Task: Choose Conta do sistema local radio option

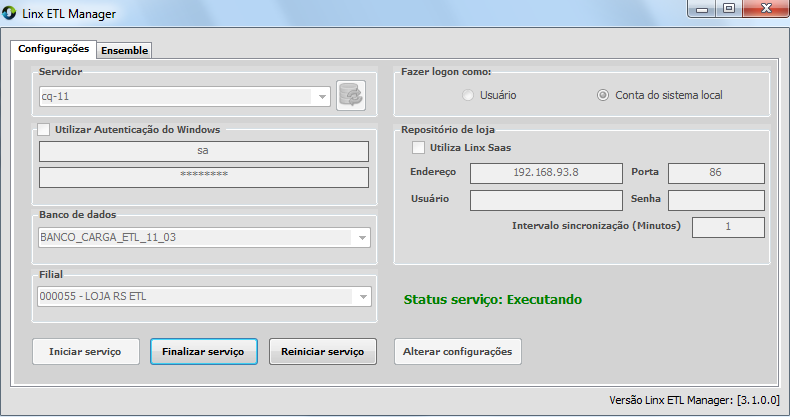Action: pyautogui.click(x=603, y=95)
